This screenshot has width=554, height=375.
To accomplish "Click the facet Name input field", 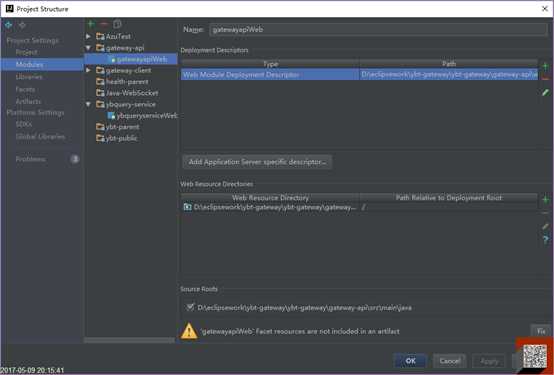I will [378, 30].
